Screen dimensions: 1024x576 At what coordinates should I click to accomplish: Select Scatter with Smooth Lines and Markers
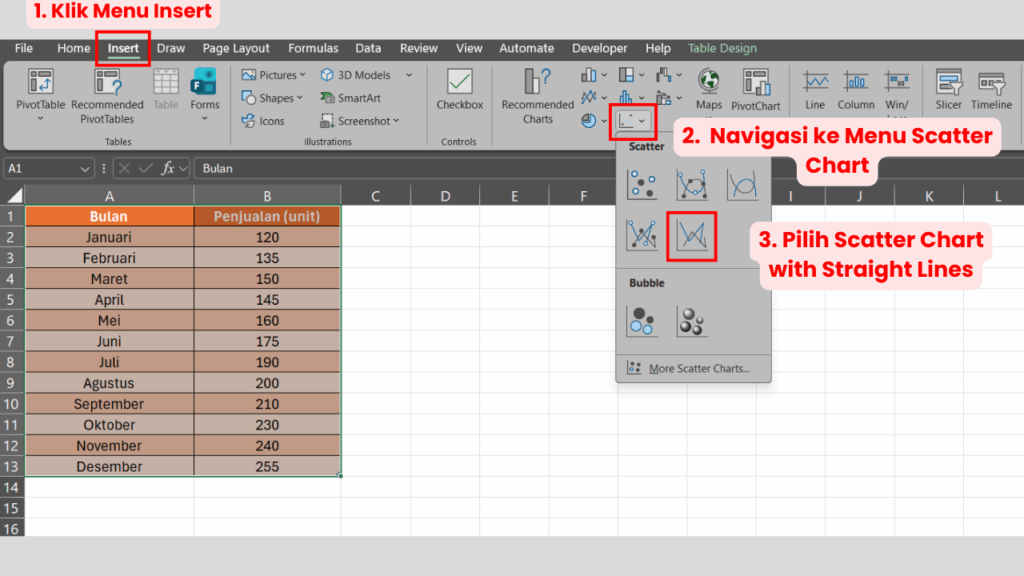click(x=691, y=183)
